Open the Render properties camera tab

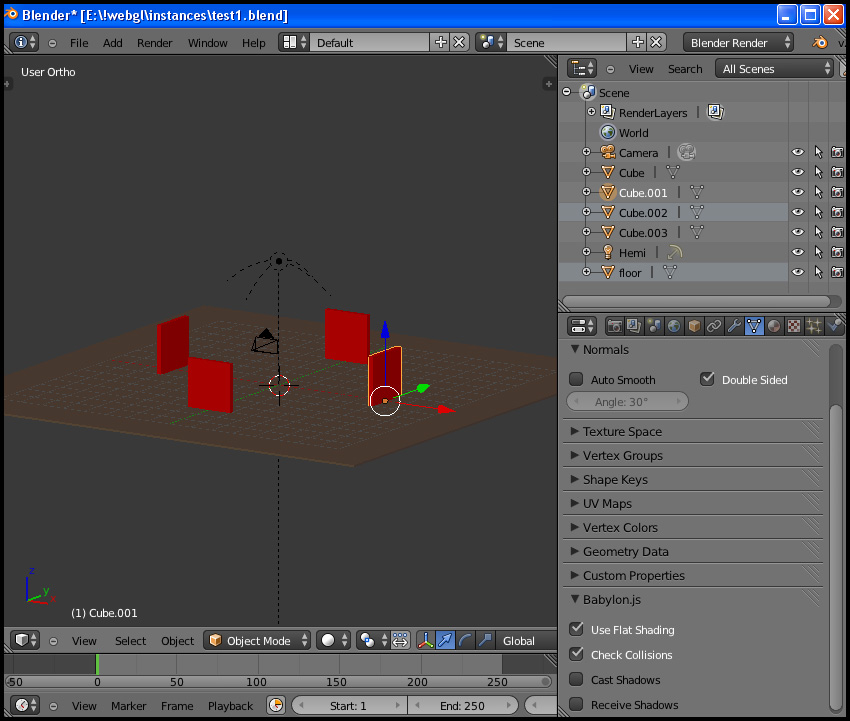tap(614, 326)
